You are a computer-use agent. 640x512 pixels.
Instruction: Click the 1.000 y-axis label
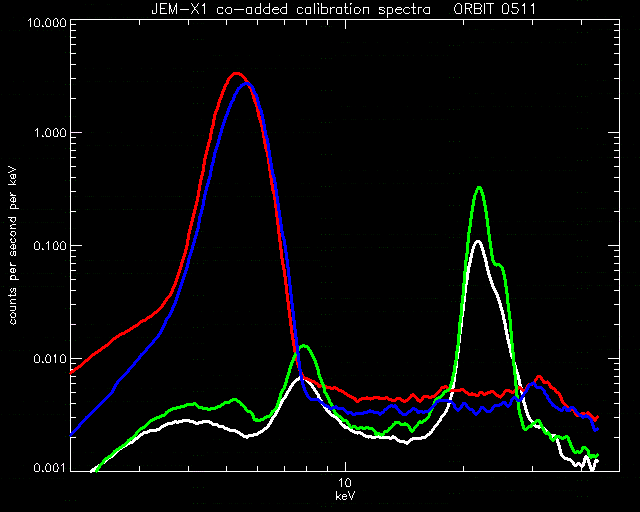(x=49, y=133)
